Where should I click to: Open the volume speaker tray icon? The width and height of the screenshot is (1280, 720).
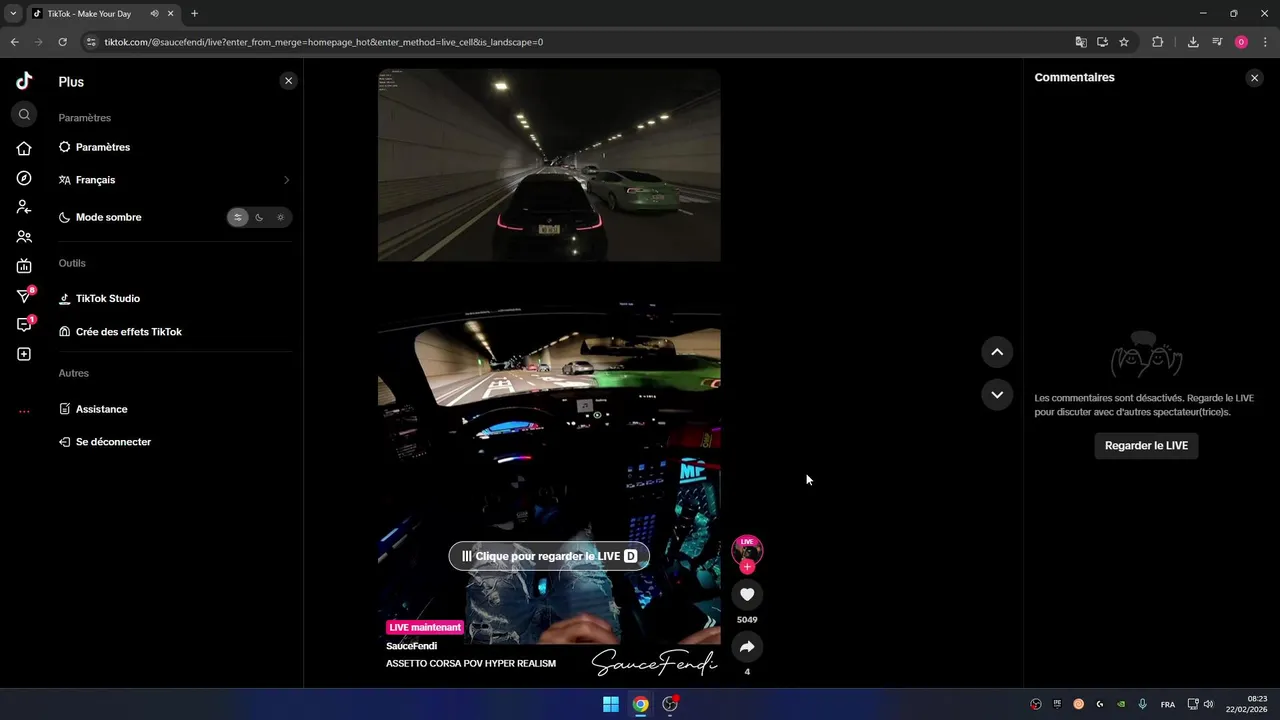point(1208,704)
